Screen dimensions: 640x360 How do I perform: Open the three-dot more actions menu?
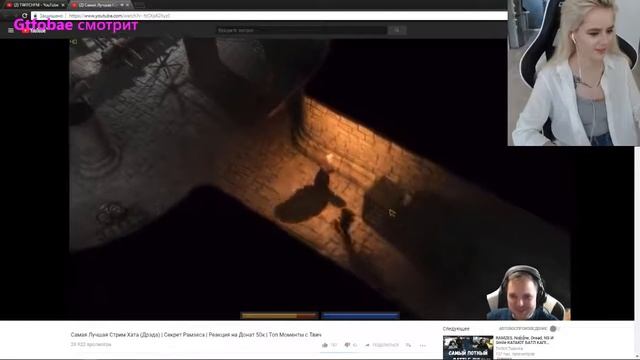423,346
